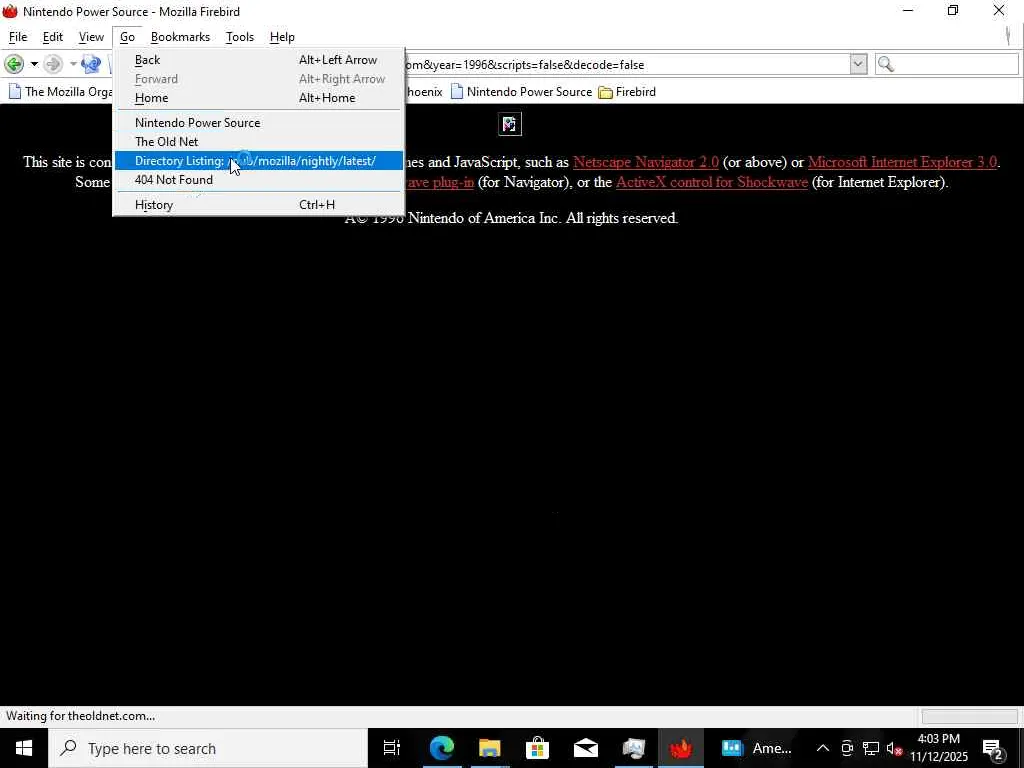Click the green Back arrow toolbar button
The height and width of the screenshot is (768, 1024).
click(14, 64)
